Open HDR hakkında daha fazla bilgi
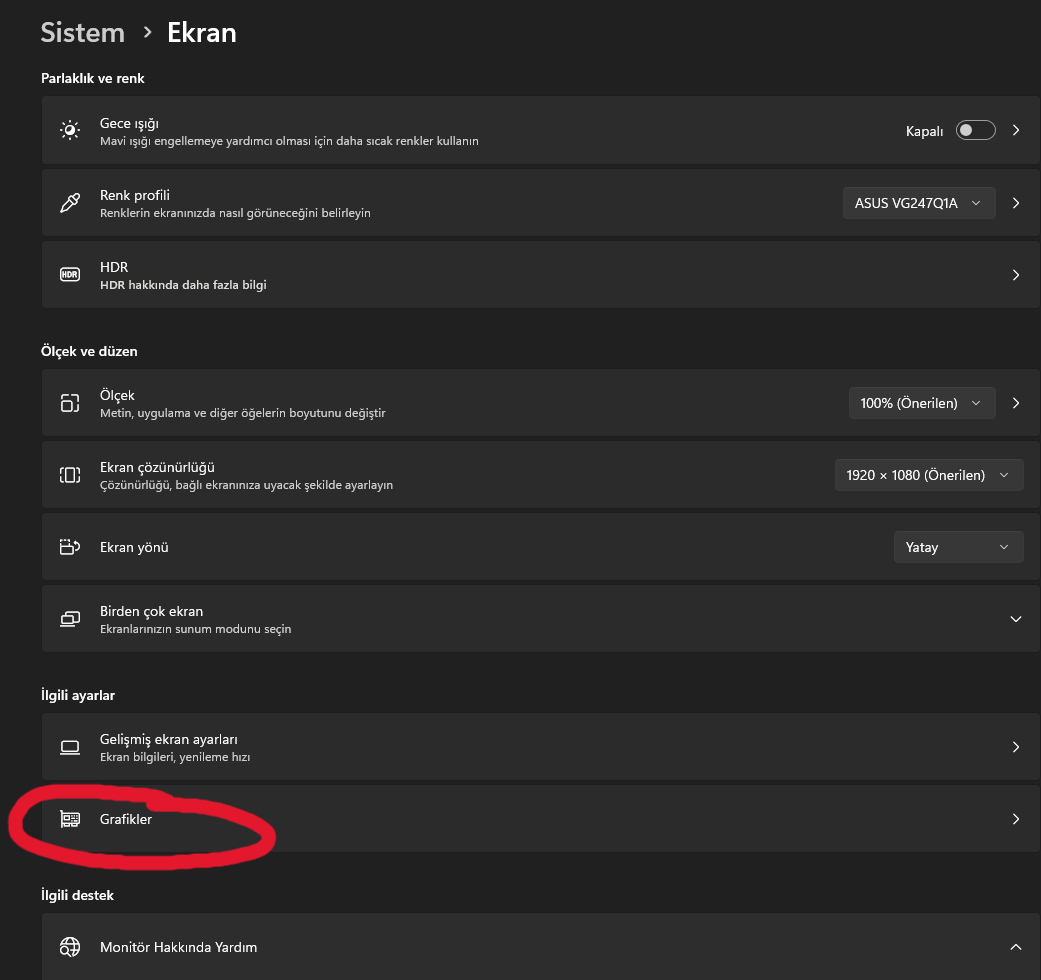 (x=183, y=285)
